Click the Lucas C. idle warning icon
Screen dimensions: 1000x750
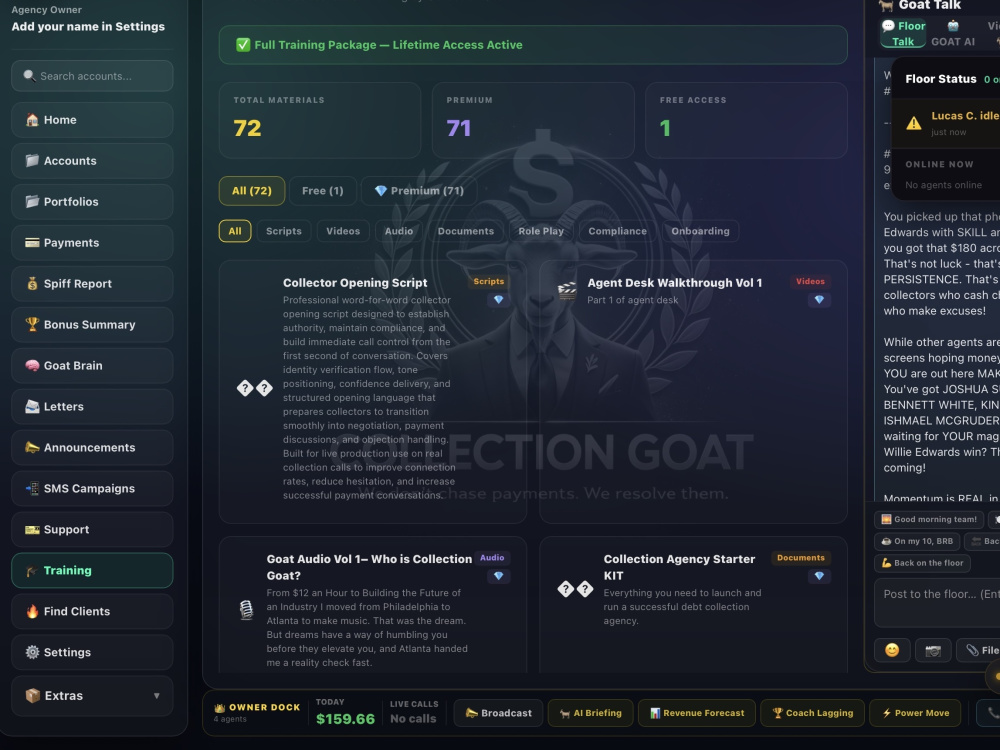click(914, 122)
